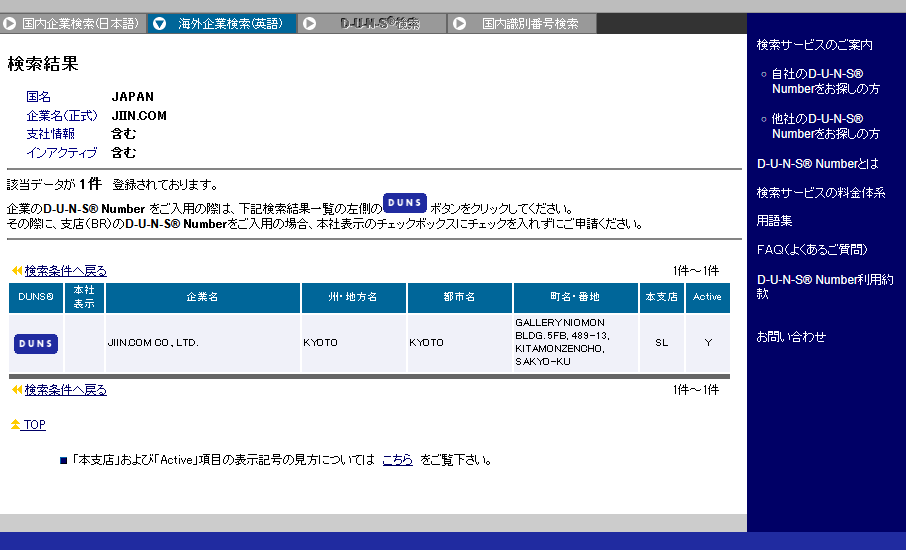Click the JAPAN country value
Image resolution: width=906 pixels, height=550 pixels.
click(x=133, y=96)
